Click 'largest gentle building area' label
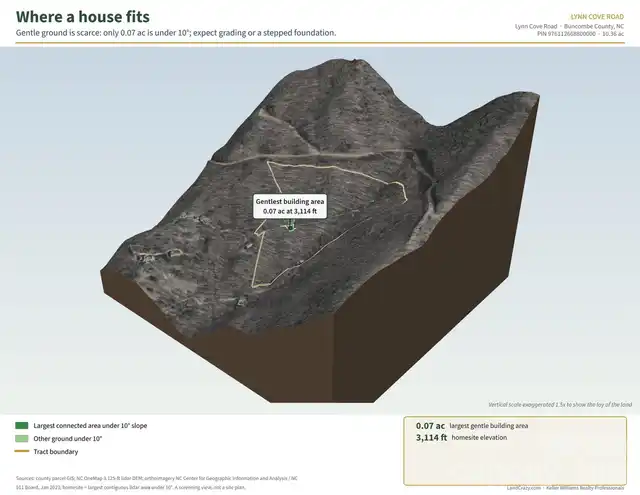Screen dimensions: 640x495 (x=489, y=426)
